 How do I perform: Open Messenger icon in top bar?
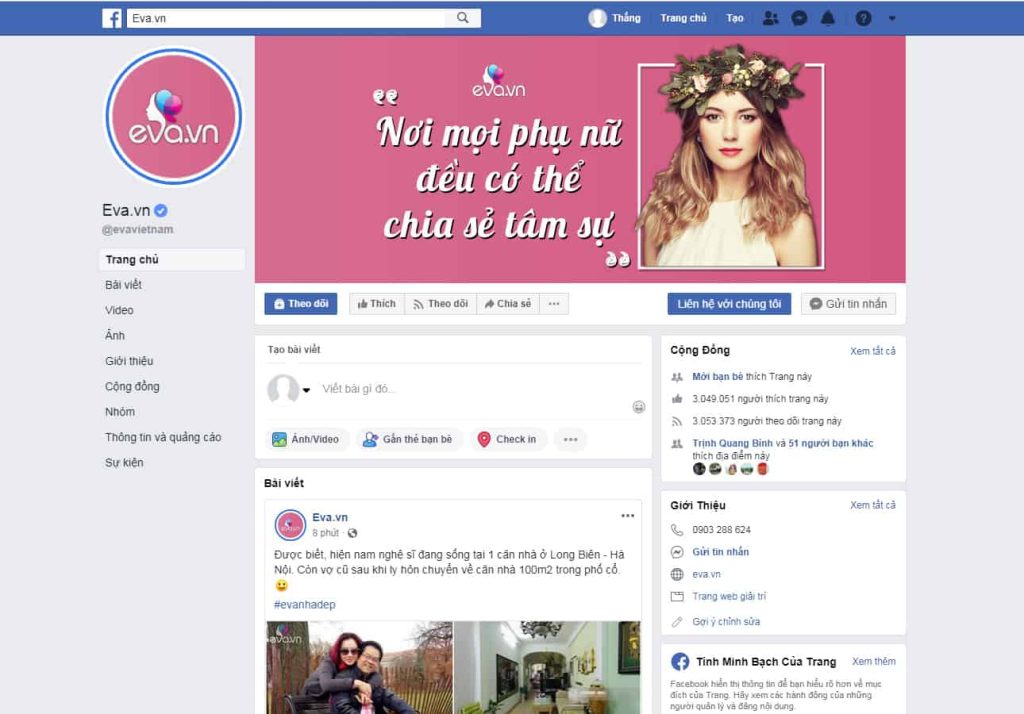tap(799, 18)
